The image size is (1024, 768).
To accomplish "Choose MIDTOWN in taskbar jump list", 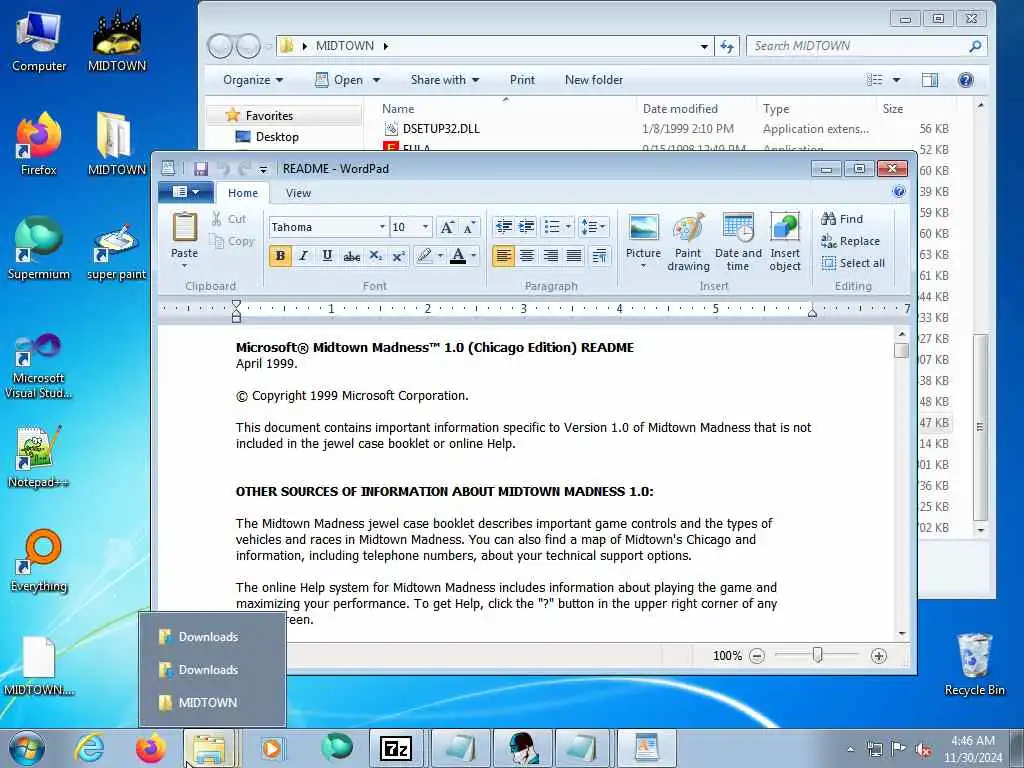I will pos(212,703).
